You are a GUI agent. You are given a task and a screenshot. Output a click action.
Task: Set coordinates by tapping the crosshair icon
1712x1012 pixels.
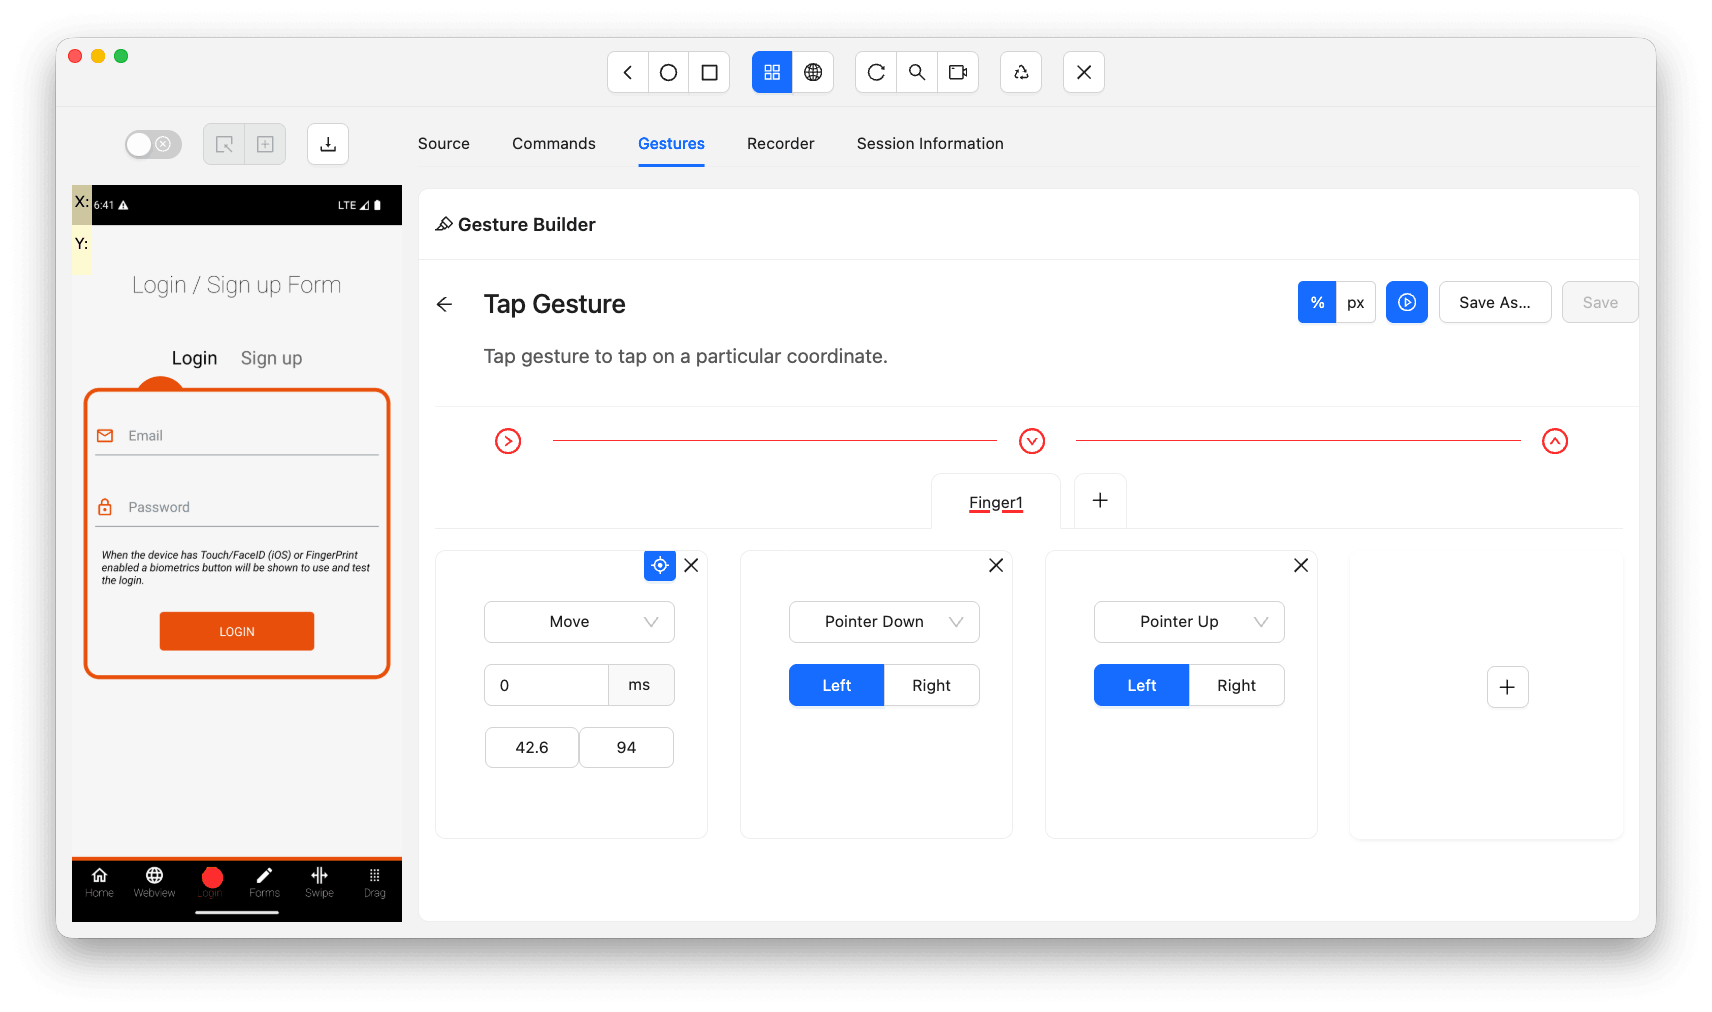(x=659, y=565)
